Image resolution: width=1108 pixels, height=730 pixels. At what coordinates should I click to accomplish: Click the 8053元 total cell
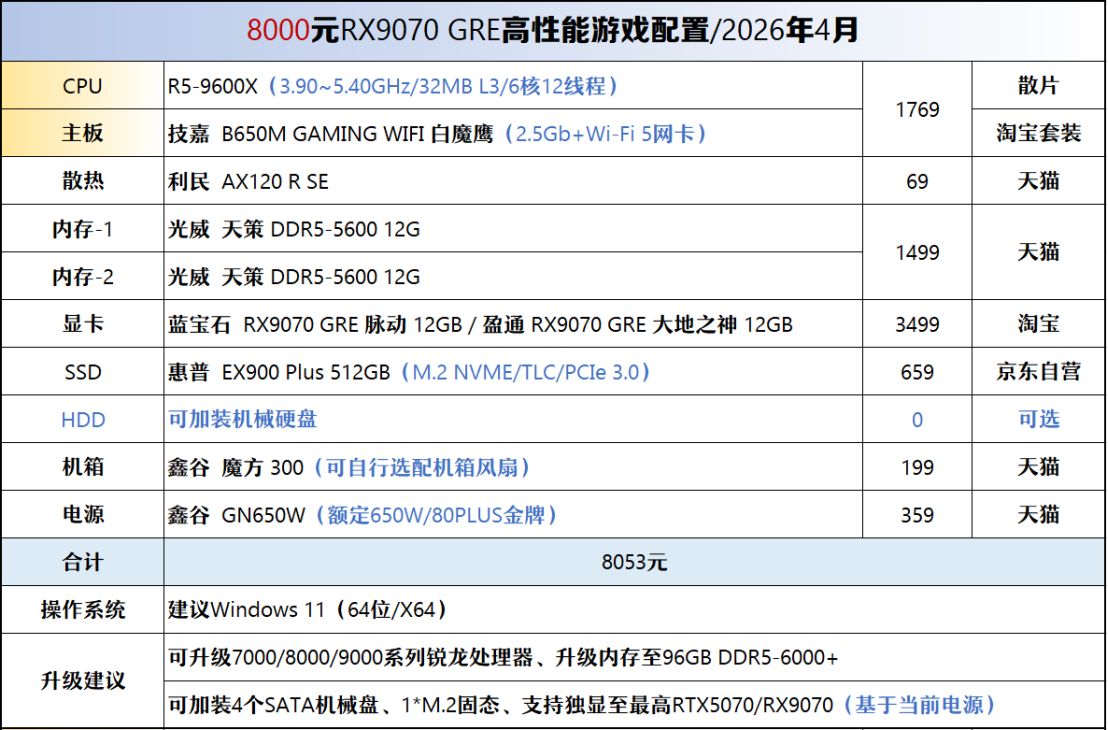(x=635, y=562)
